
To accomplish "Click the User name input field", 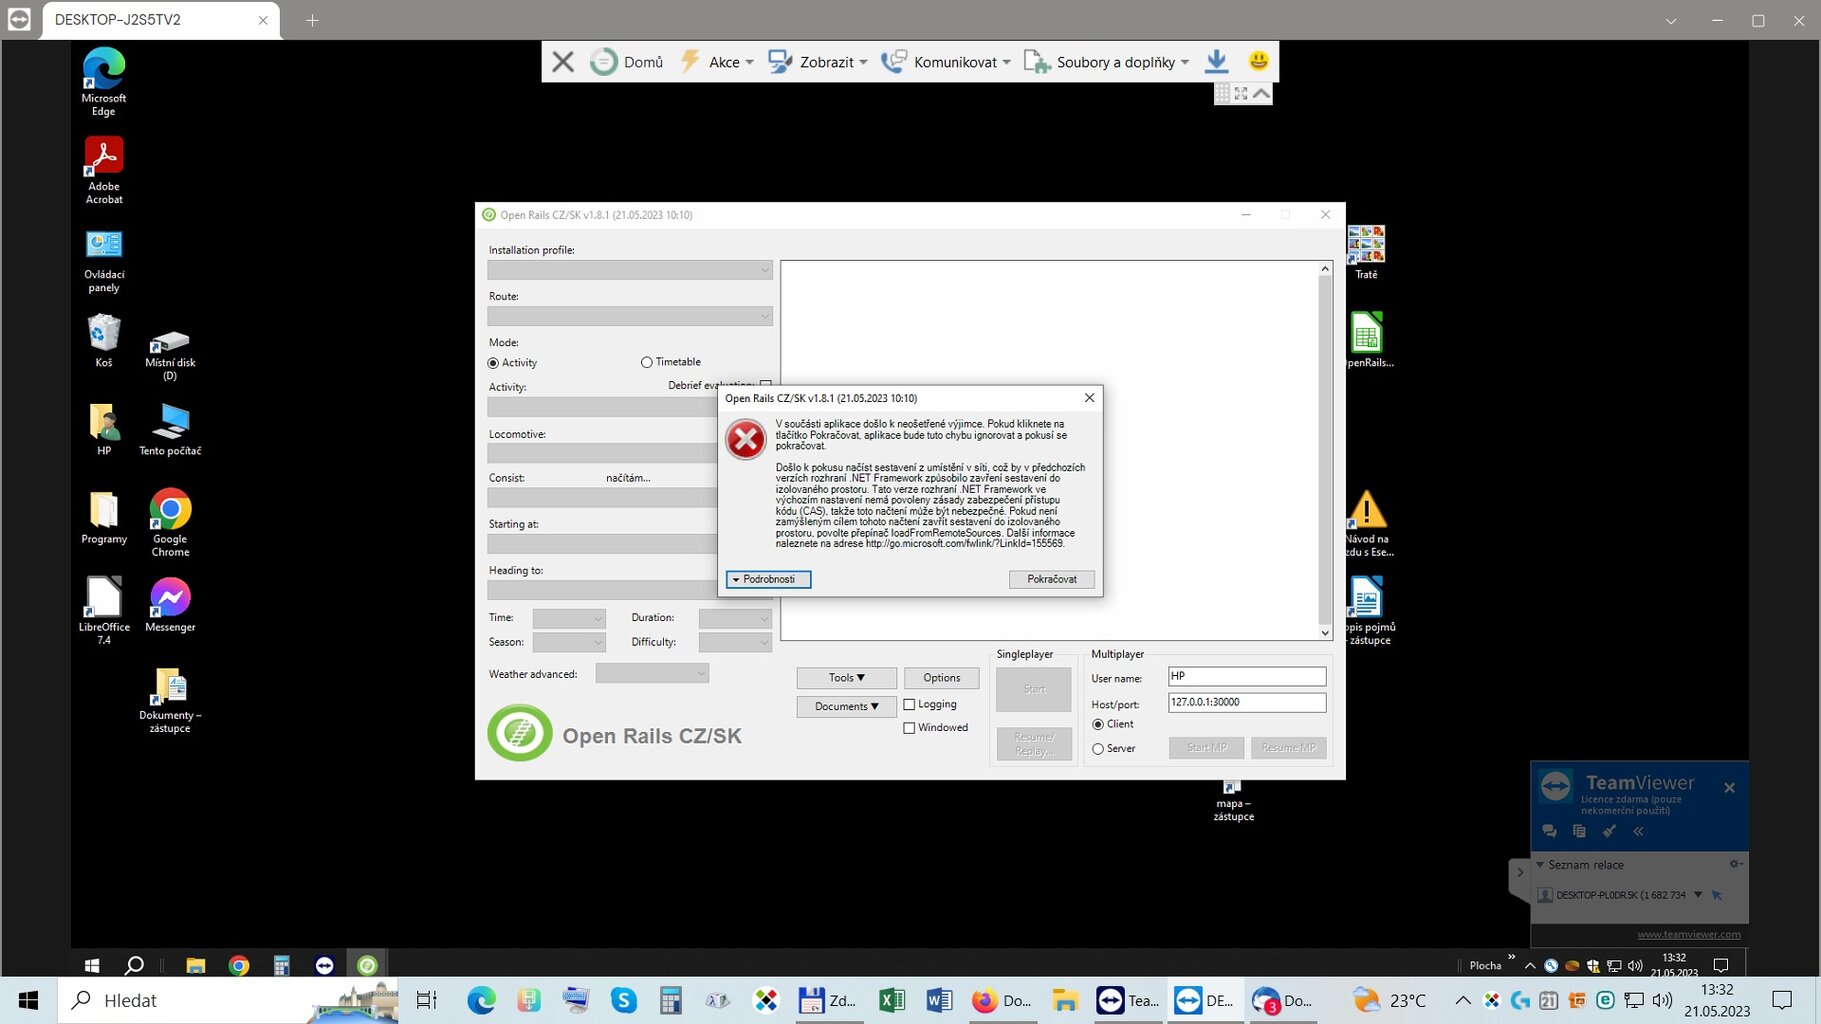I will 1246,677.
